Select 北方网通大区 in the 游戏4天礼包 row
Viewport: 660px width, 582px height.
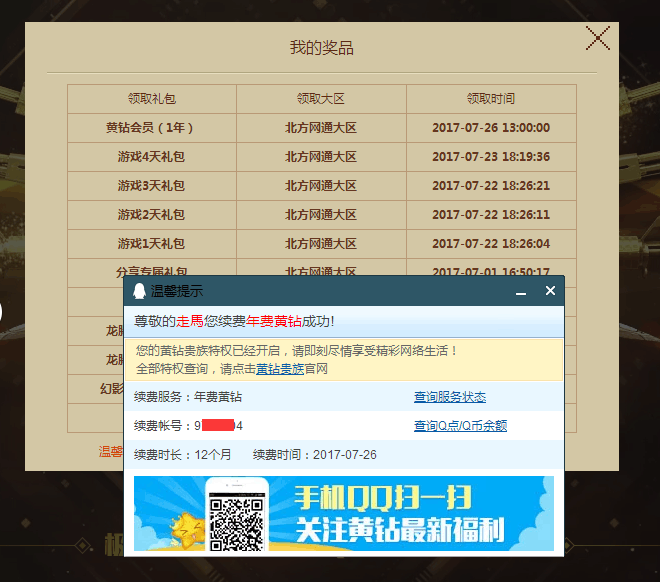(321, 157)
